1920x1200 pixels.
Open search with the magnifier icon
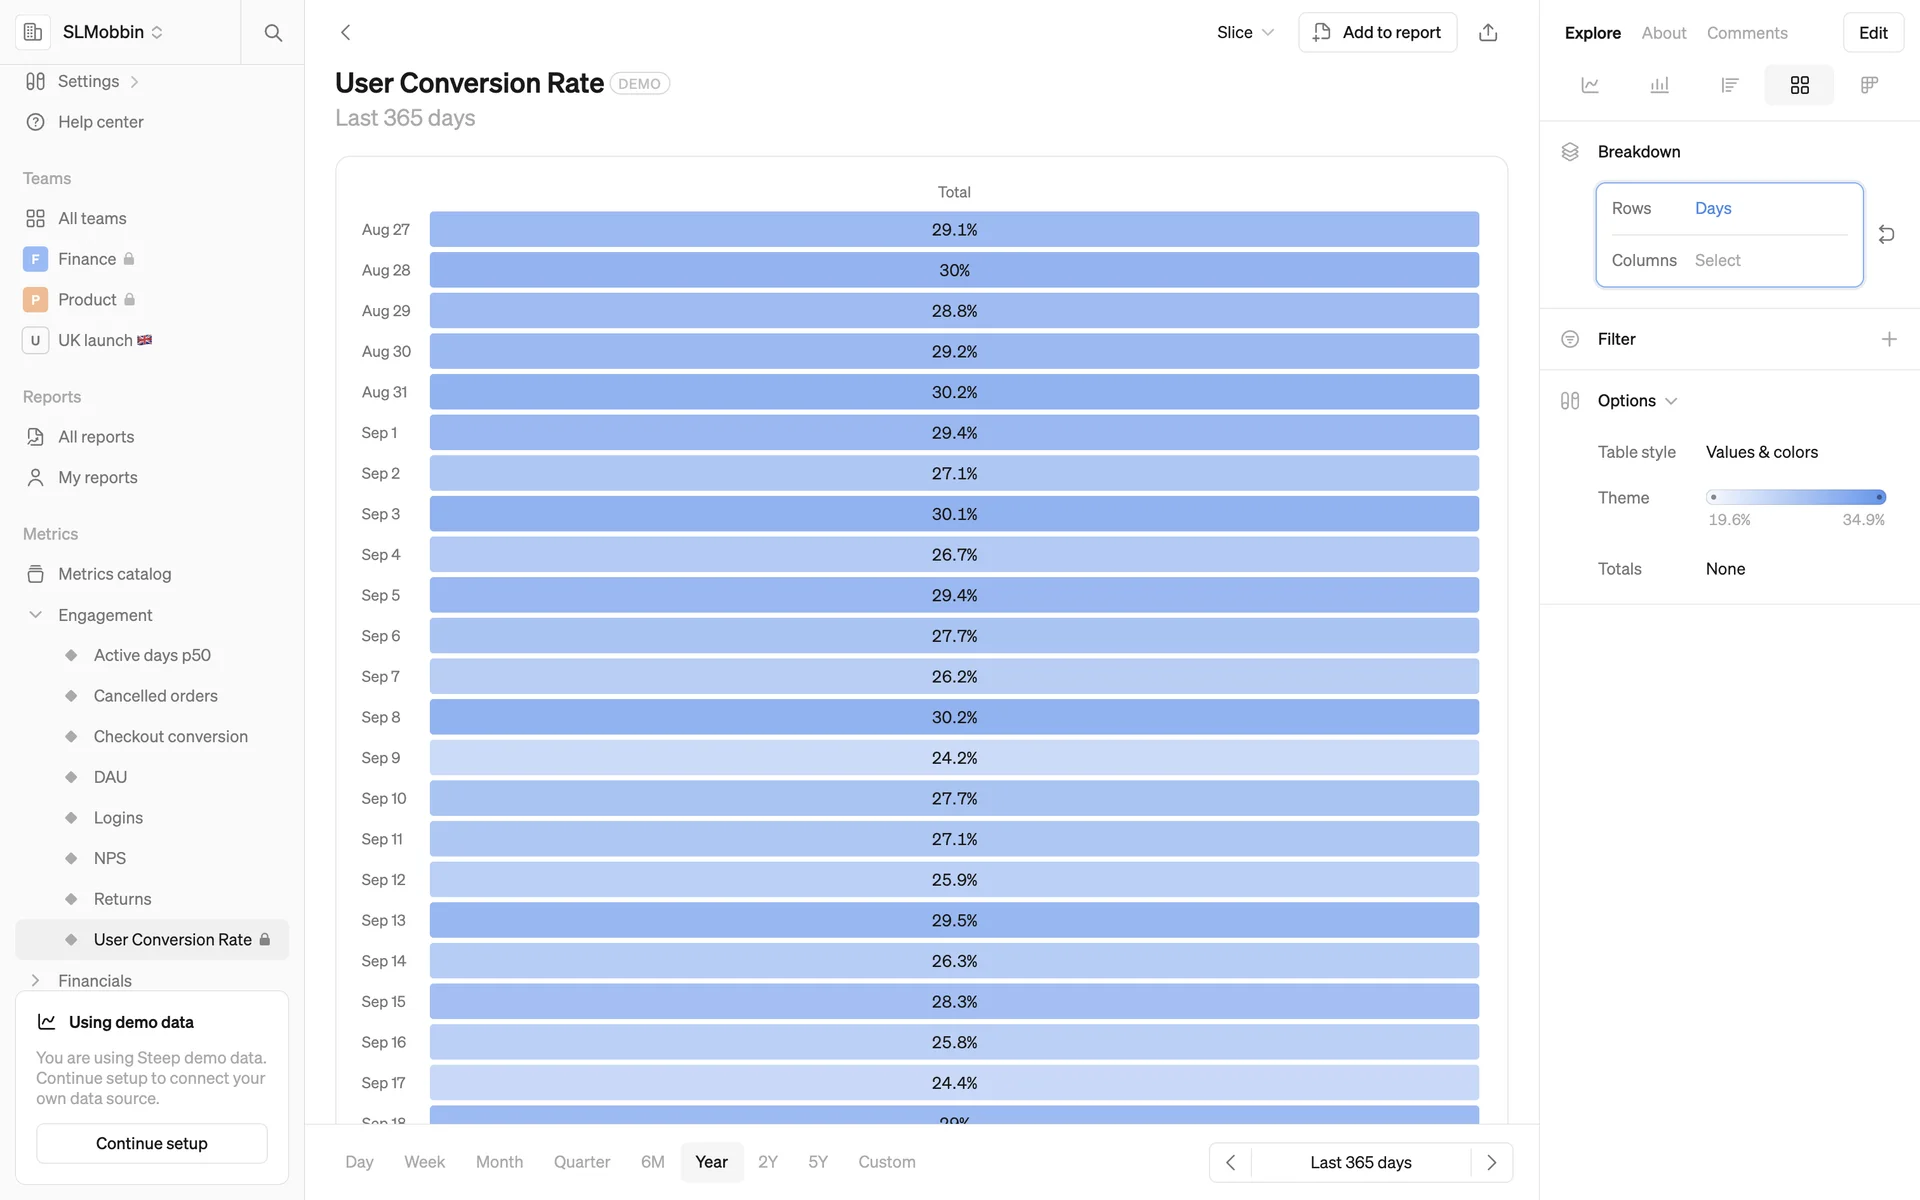click(x=272, y=32)
